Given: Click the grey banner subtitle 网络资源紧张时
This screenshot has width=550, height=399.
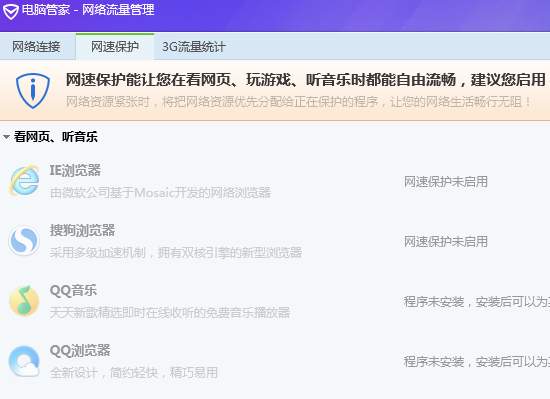Looking at the screenshot, I should (x=299, y=102).
